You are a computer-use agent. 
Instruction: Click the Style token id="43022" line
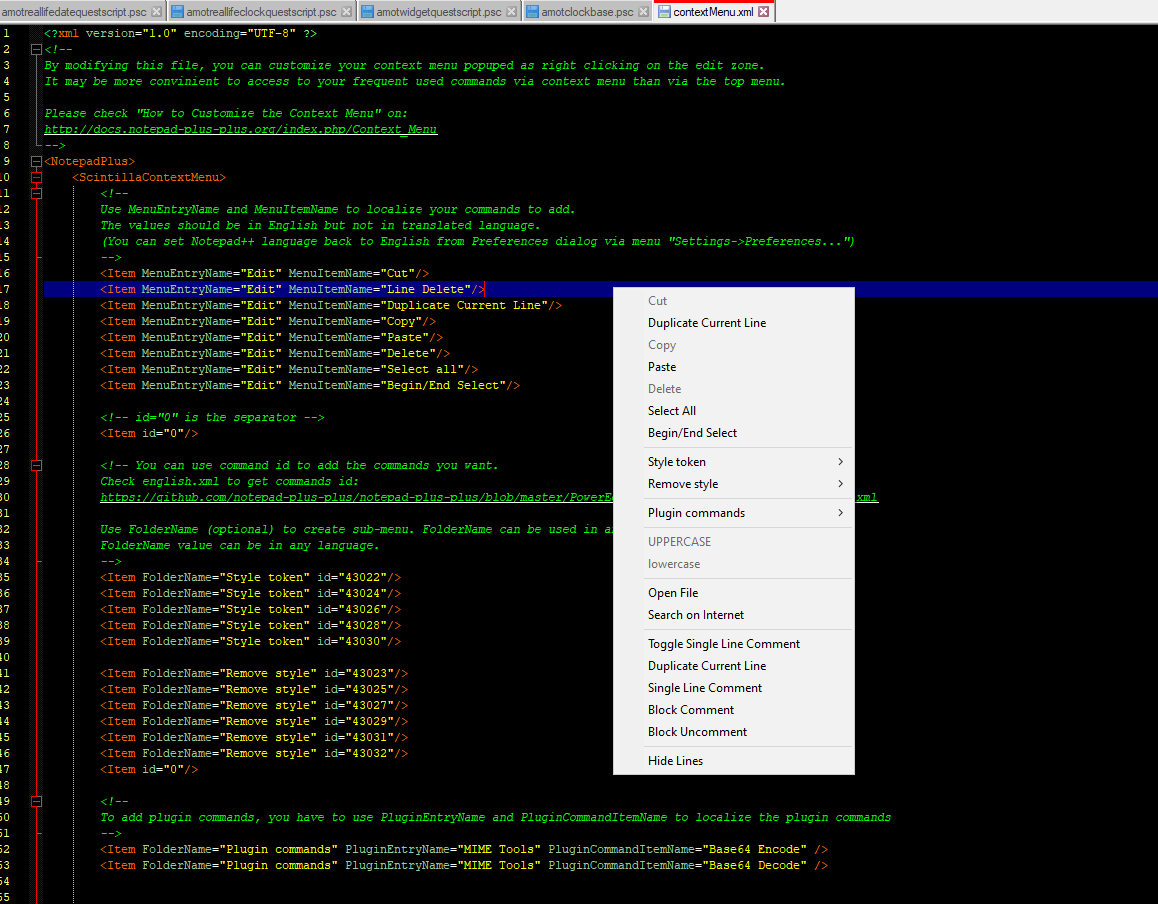click(x=250, y=578)
